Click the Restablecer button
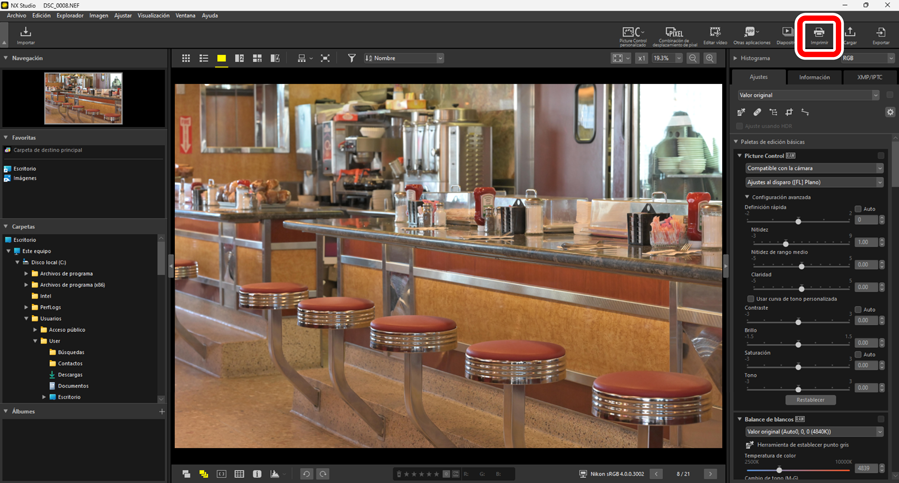This screenshot has height=483, width=899. point(810,400)
